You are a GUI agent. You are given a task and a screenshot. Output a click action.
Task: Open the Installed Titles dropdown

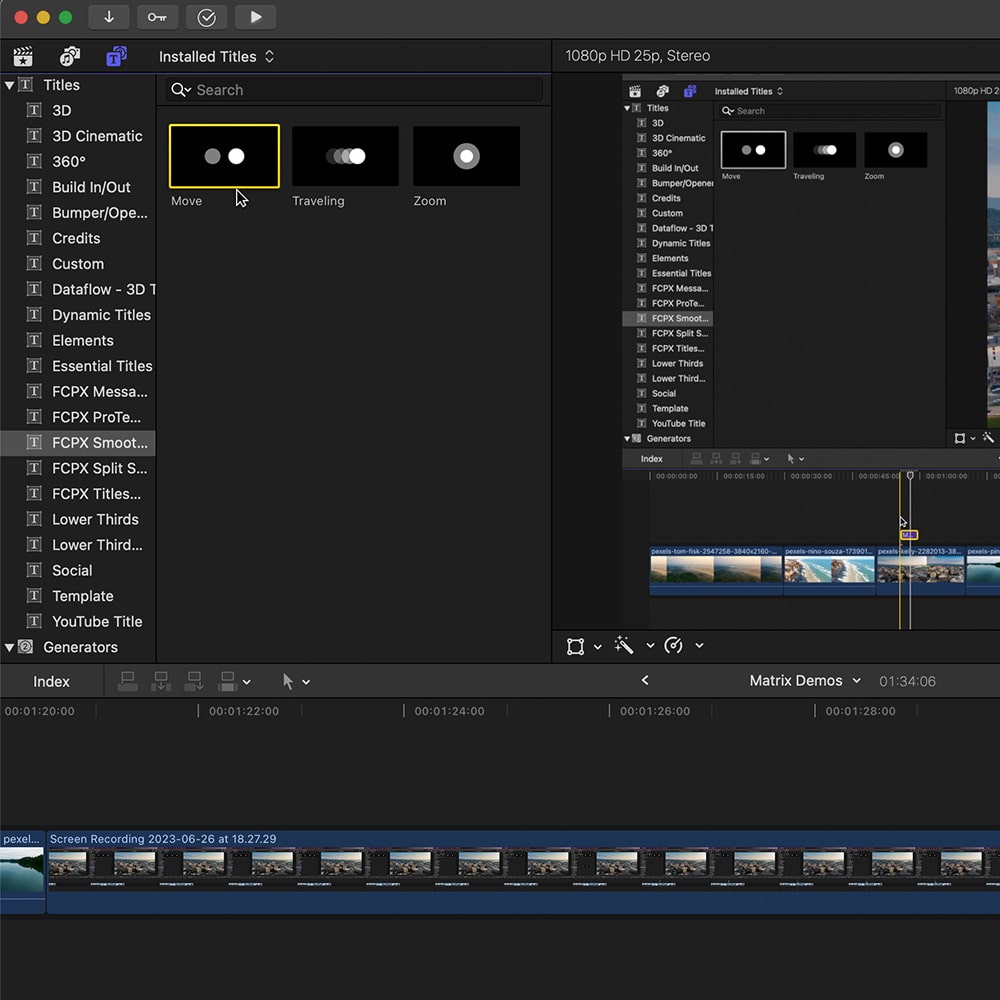pyautogui.click(x=216, y=57)
